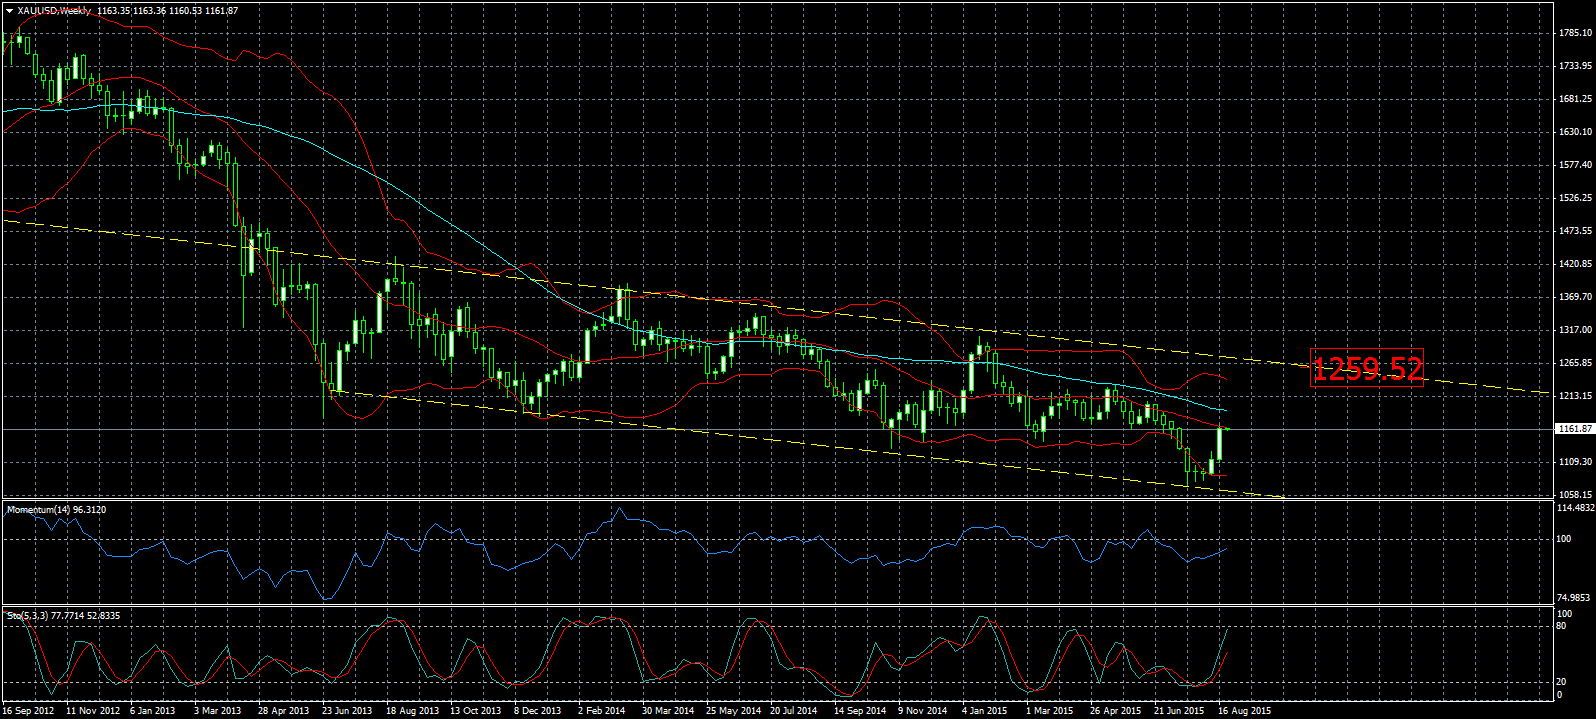The height and width of the screenshot is (719, 1596).
Task: Click the 4 Jan 2015 date label
Action: [985, 711]
